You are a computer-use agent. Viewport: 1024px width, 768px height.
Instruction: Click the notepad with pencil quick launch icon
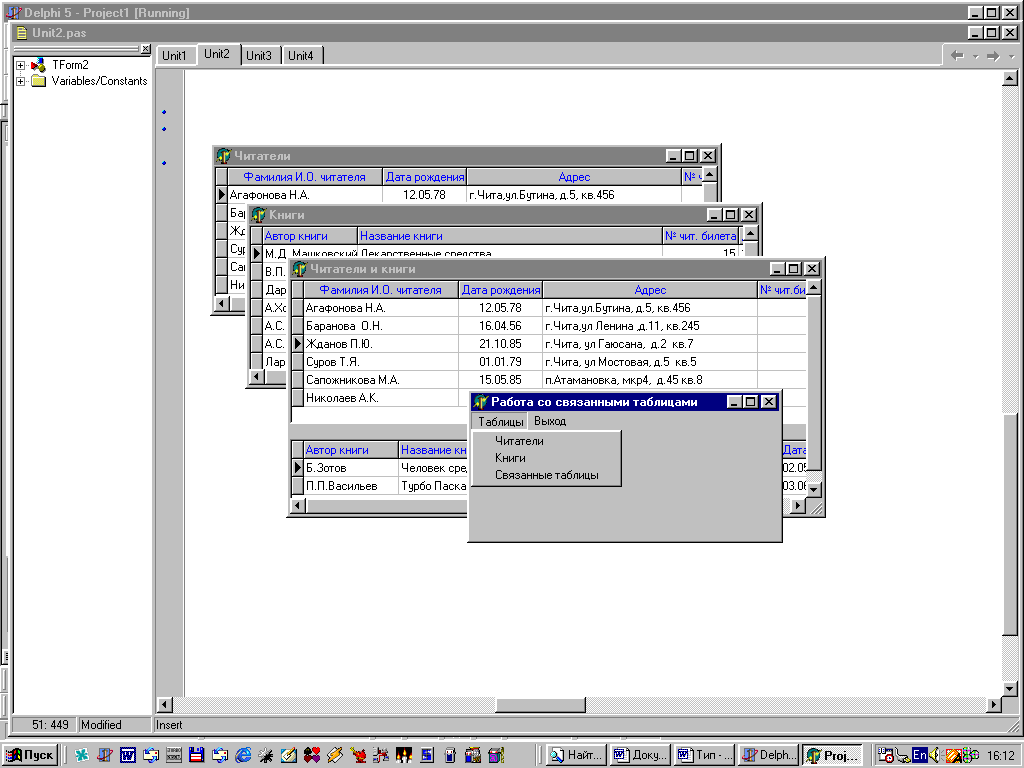289,755
